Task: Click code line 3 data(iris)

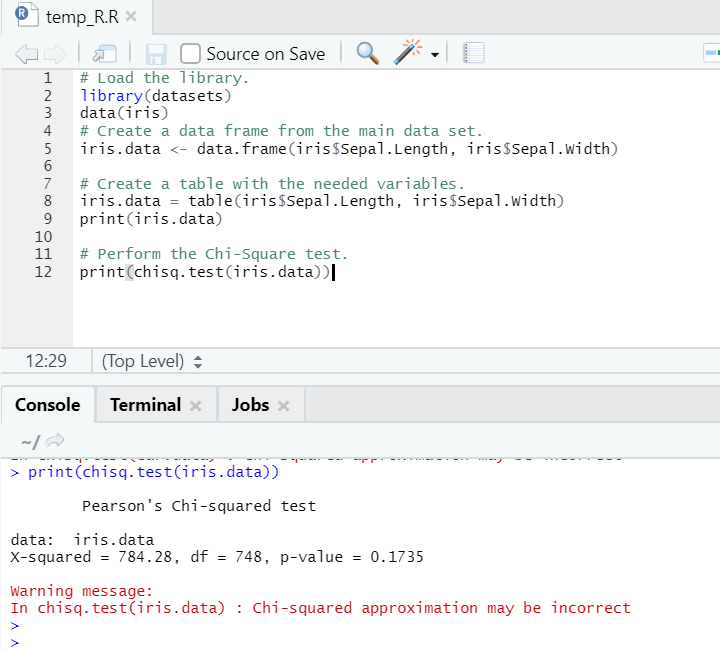Action: coord(124,113)
